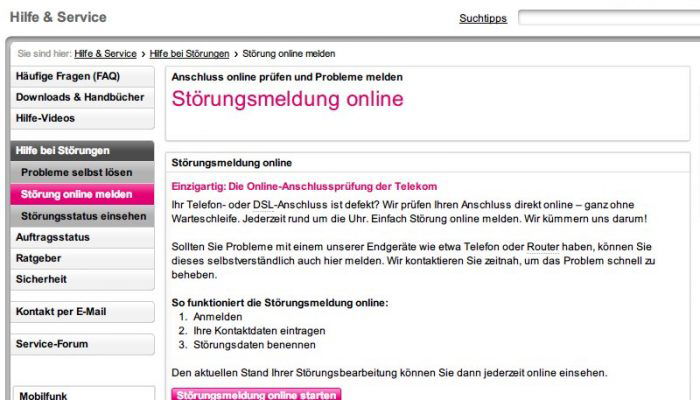Click the 'Störungsmeldung online' pink heading

288,99
